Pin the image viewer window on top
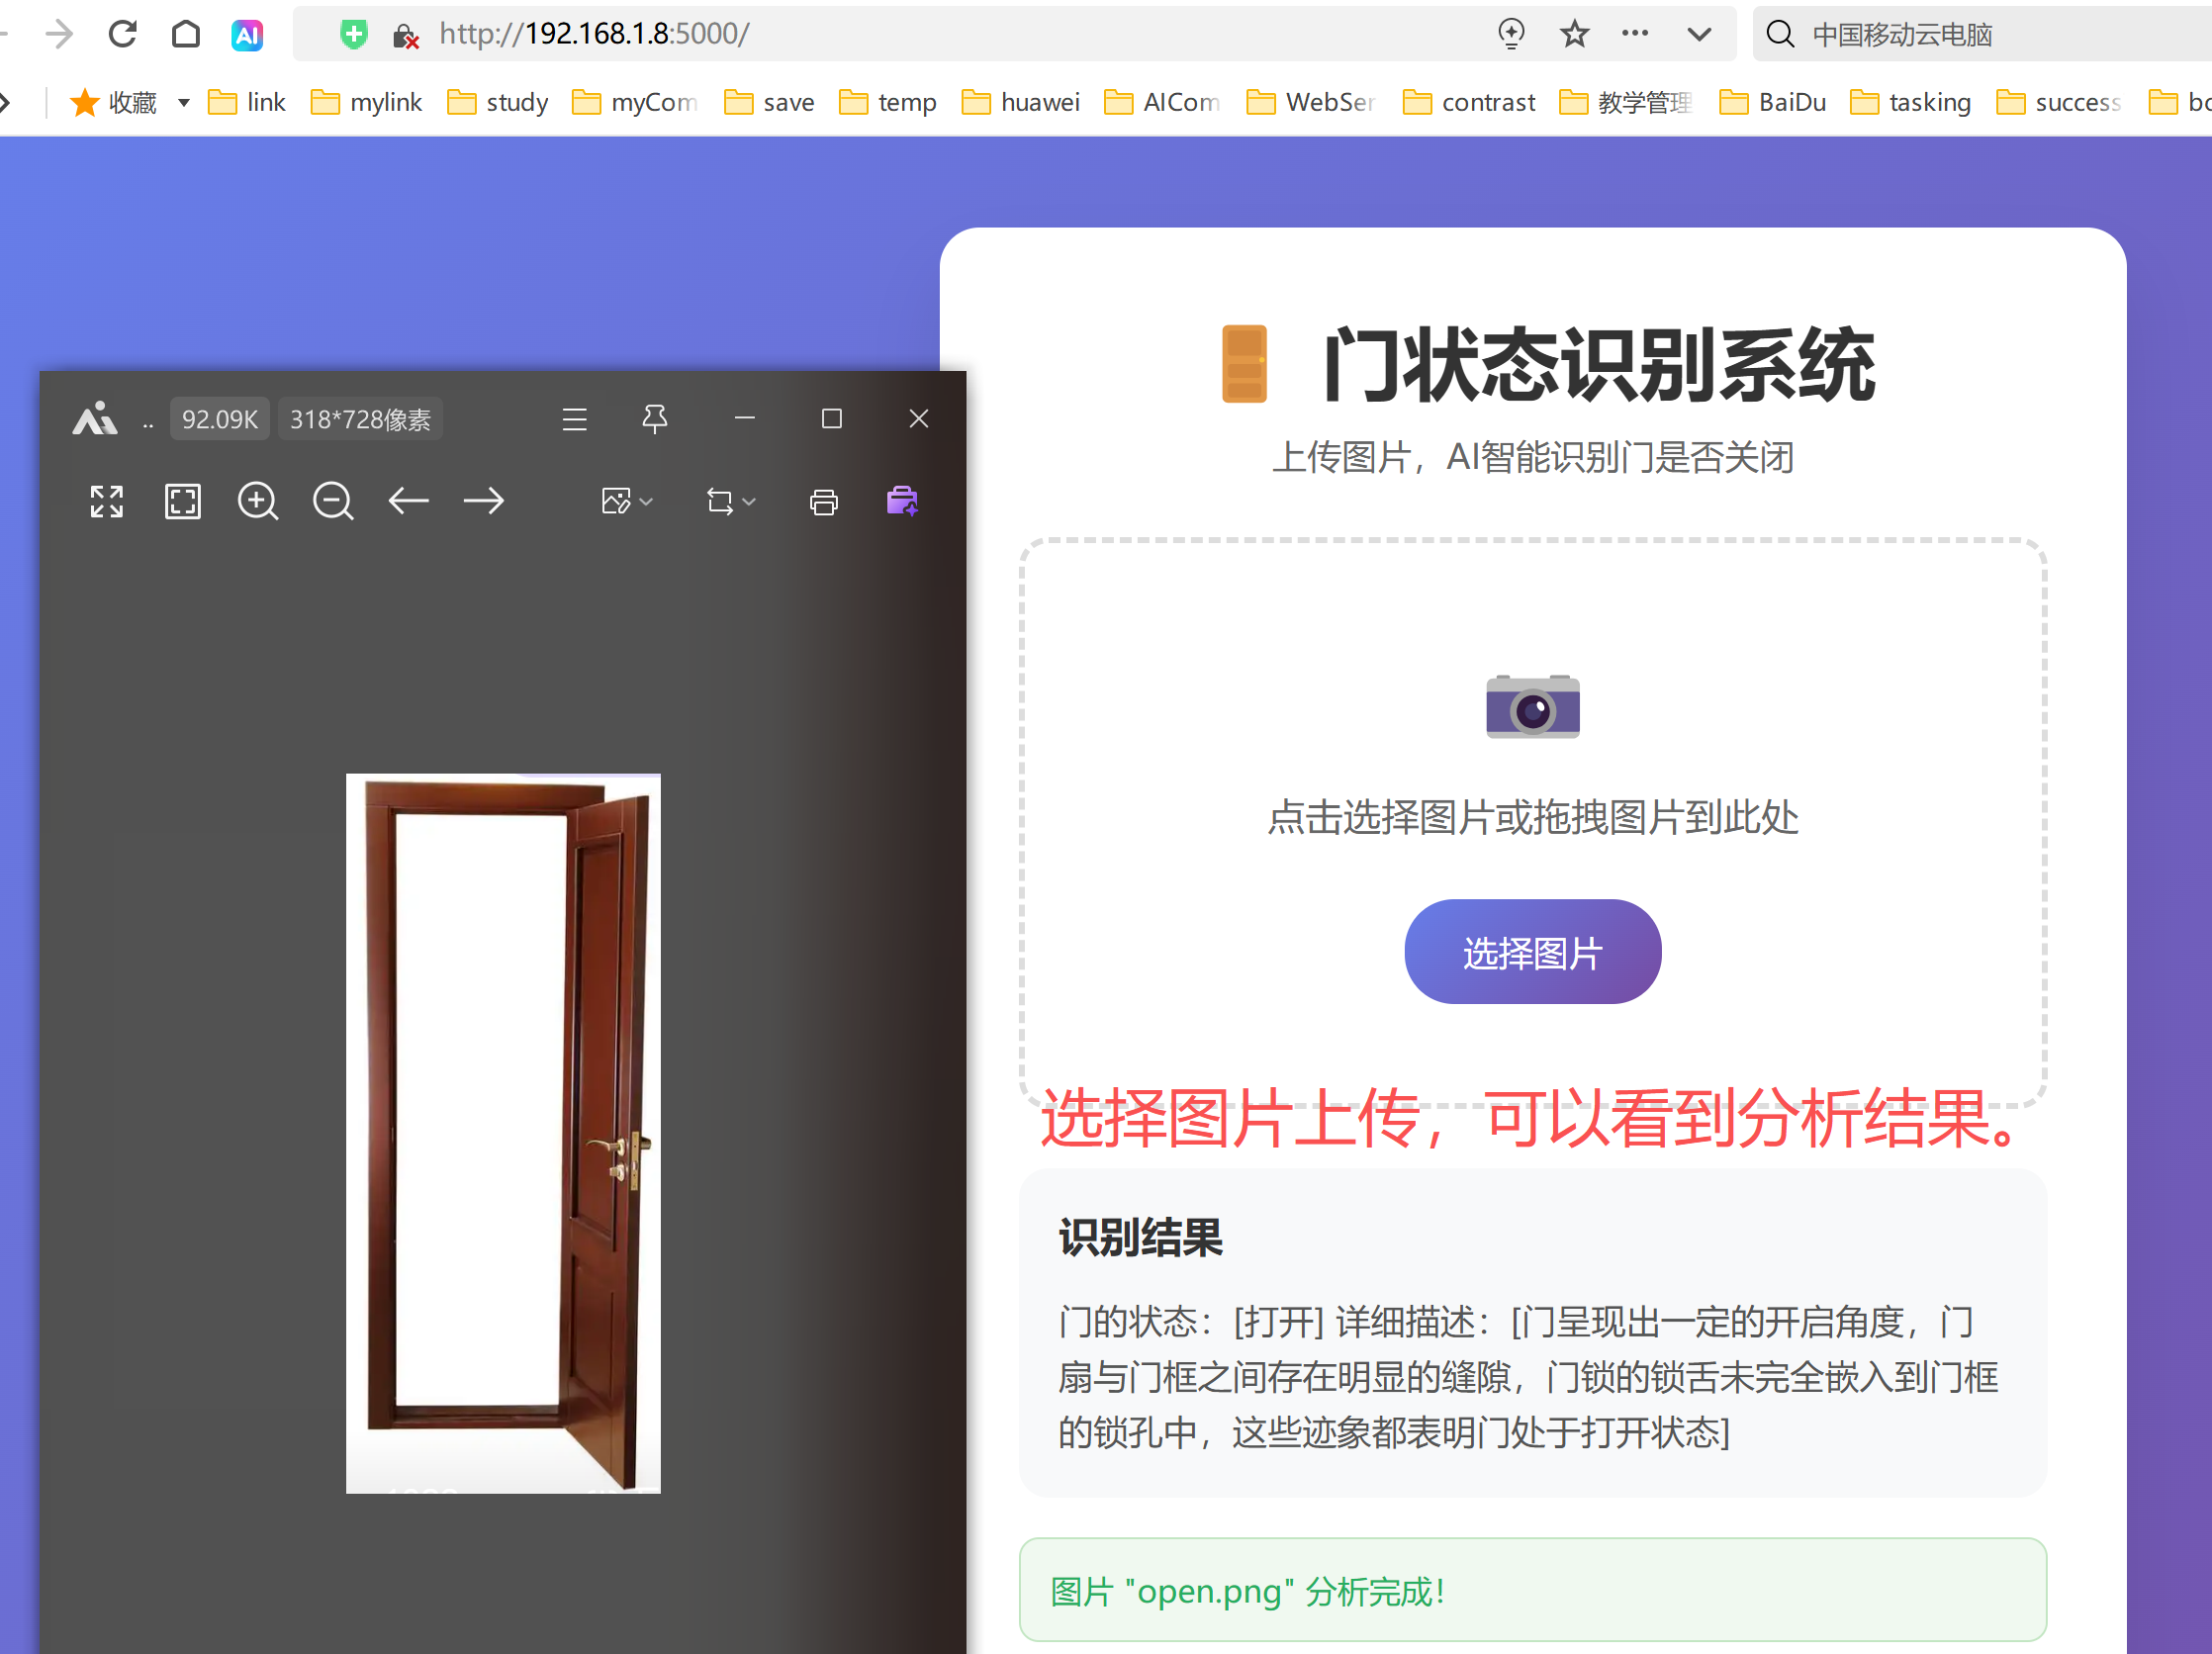Image resolution: width=2212 pixels, height=1654 pixels. click(655, 419)
